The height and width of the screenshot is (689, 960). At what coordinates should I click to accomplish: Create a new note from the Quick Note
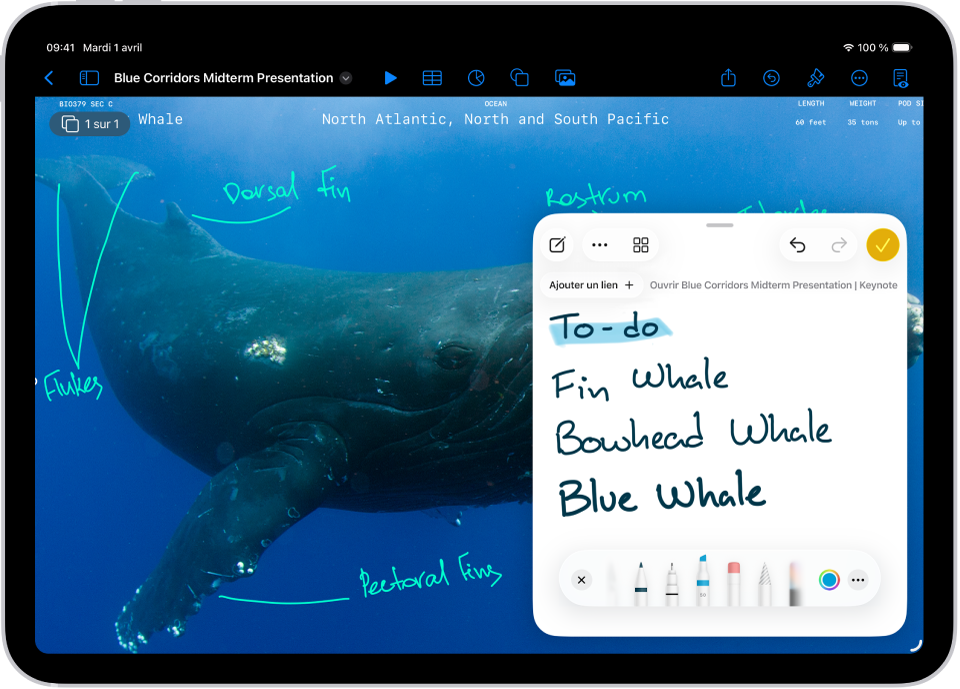coord(557,244)
